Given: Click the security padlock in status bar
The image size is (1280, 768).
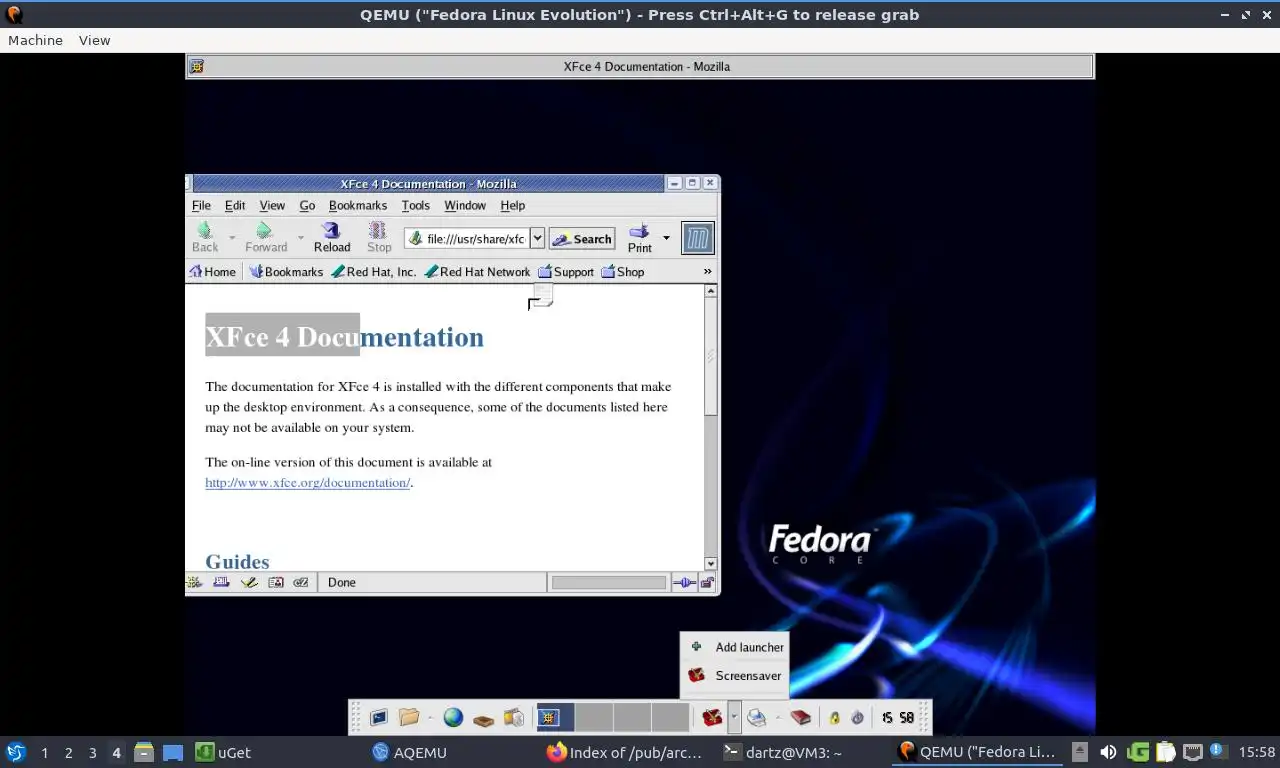Looking at the screenshot, I should [707, 583].
